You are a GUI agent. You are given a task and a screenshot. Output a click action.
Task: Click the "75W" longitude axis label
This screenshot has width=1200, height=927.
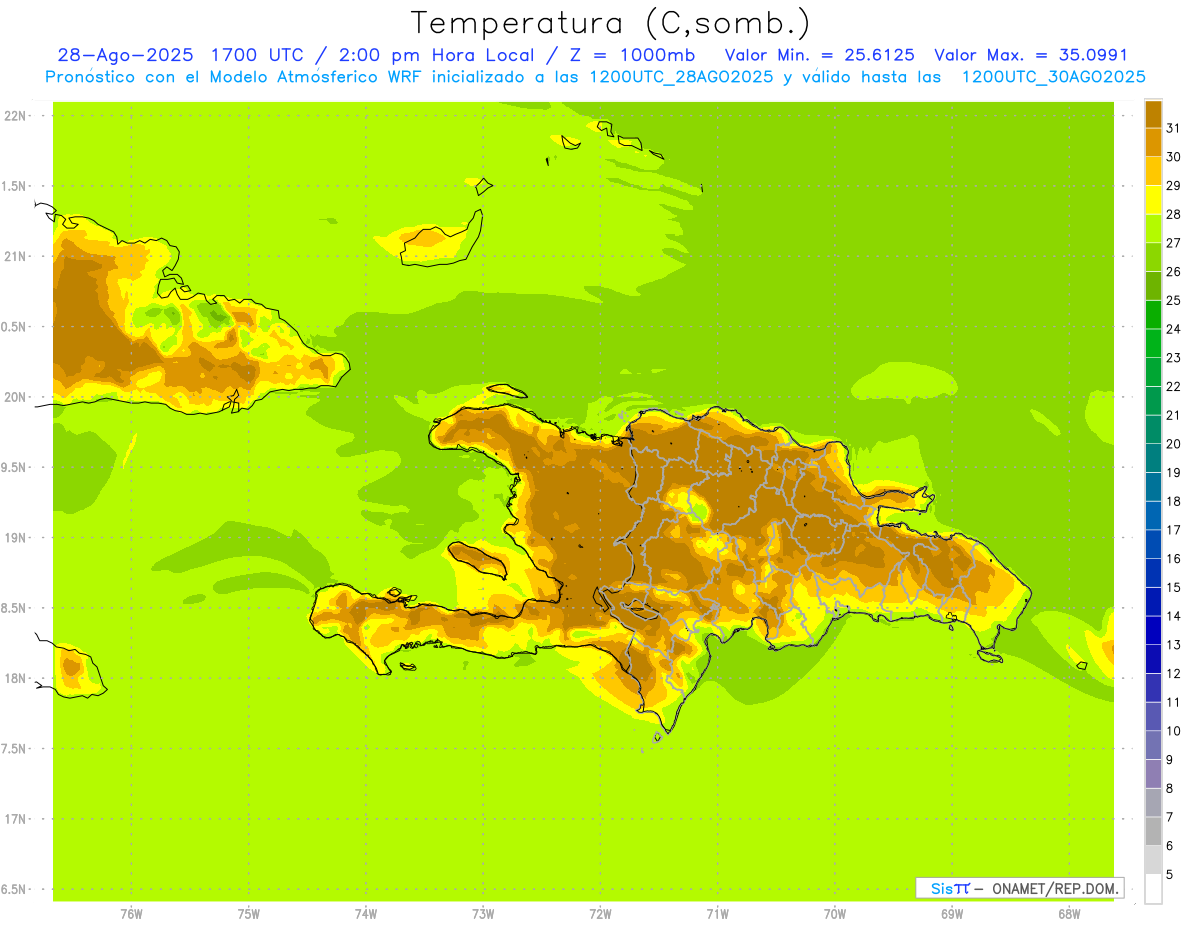point(249,914)
